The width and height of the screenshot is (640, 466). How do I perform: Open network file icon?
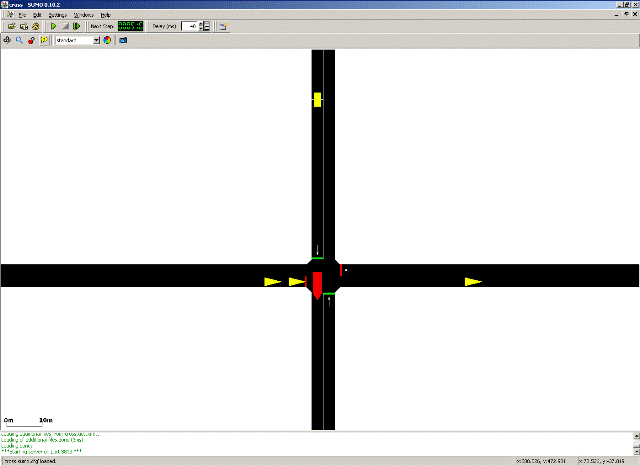[24, 27]
